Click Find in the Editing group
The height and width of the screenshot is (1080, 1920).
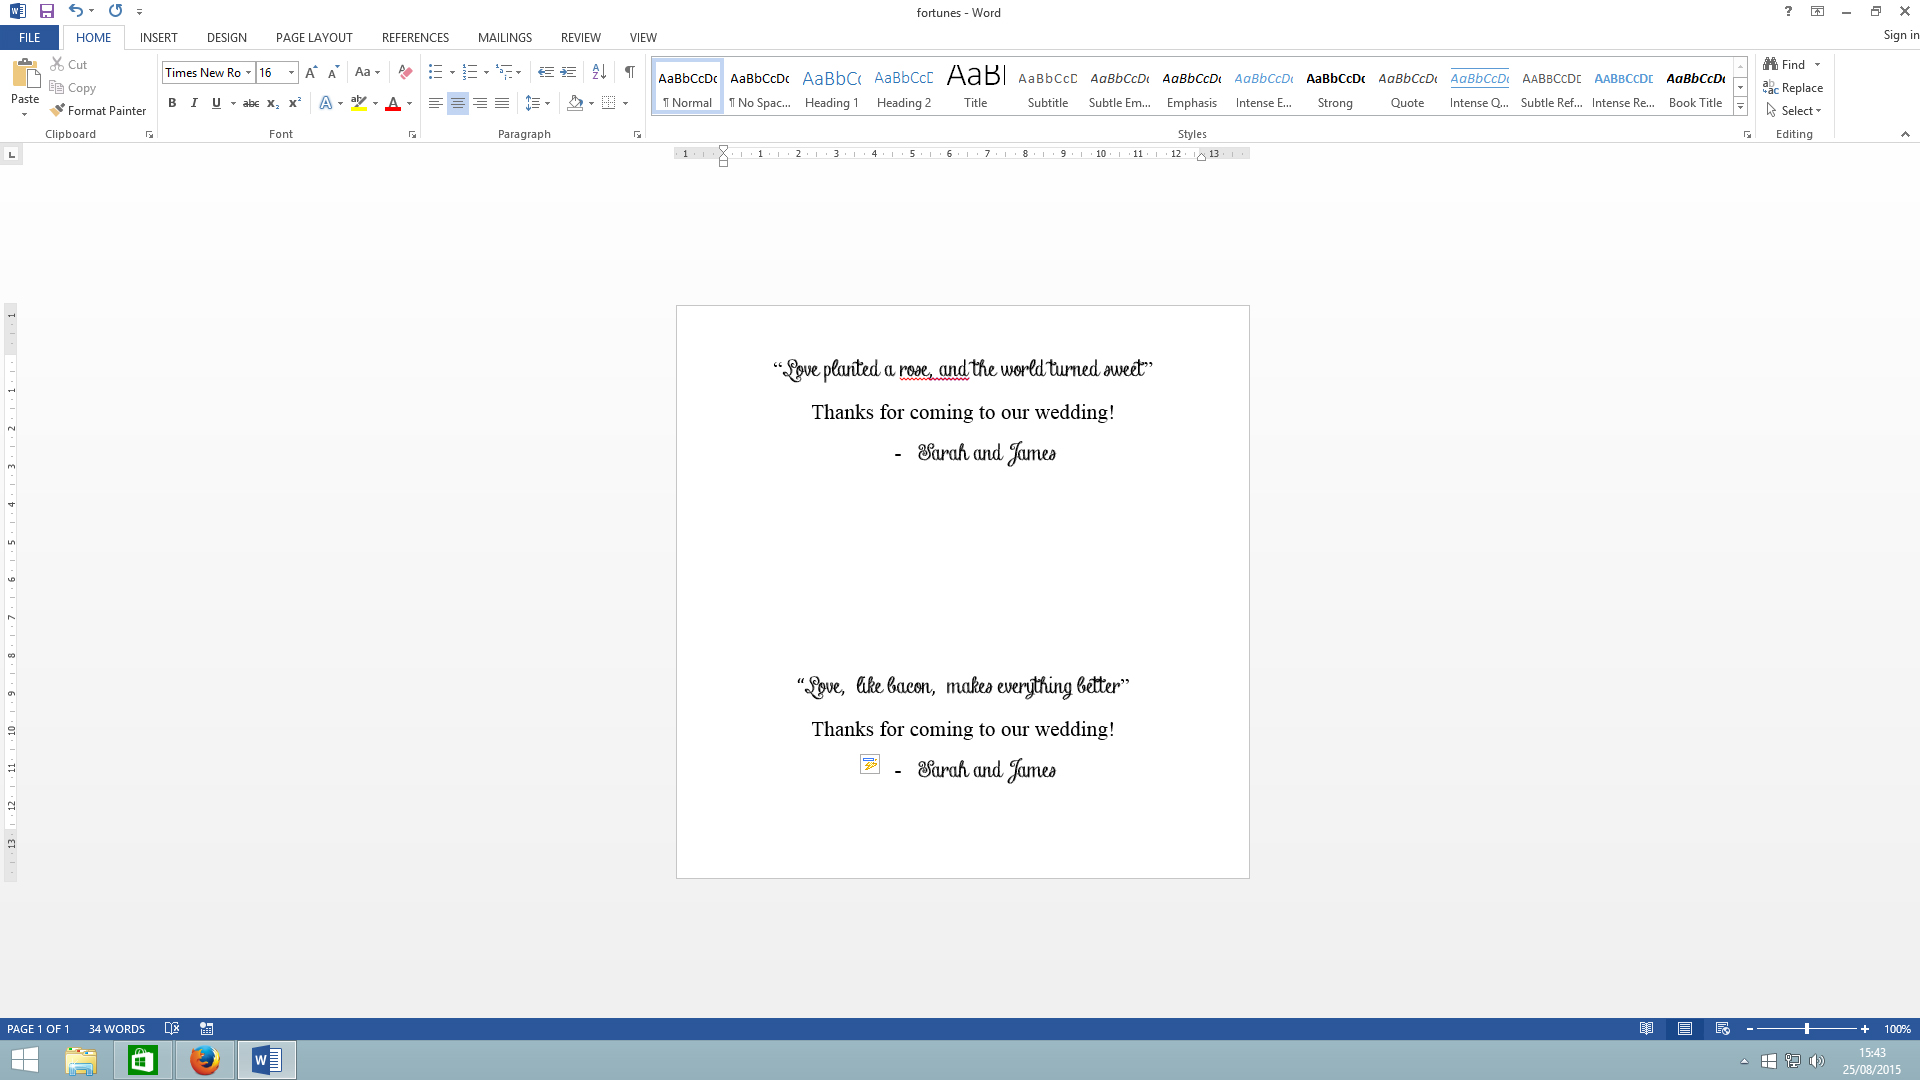point(1785,64)
